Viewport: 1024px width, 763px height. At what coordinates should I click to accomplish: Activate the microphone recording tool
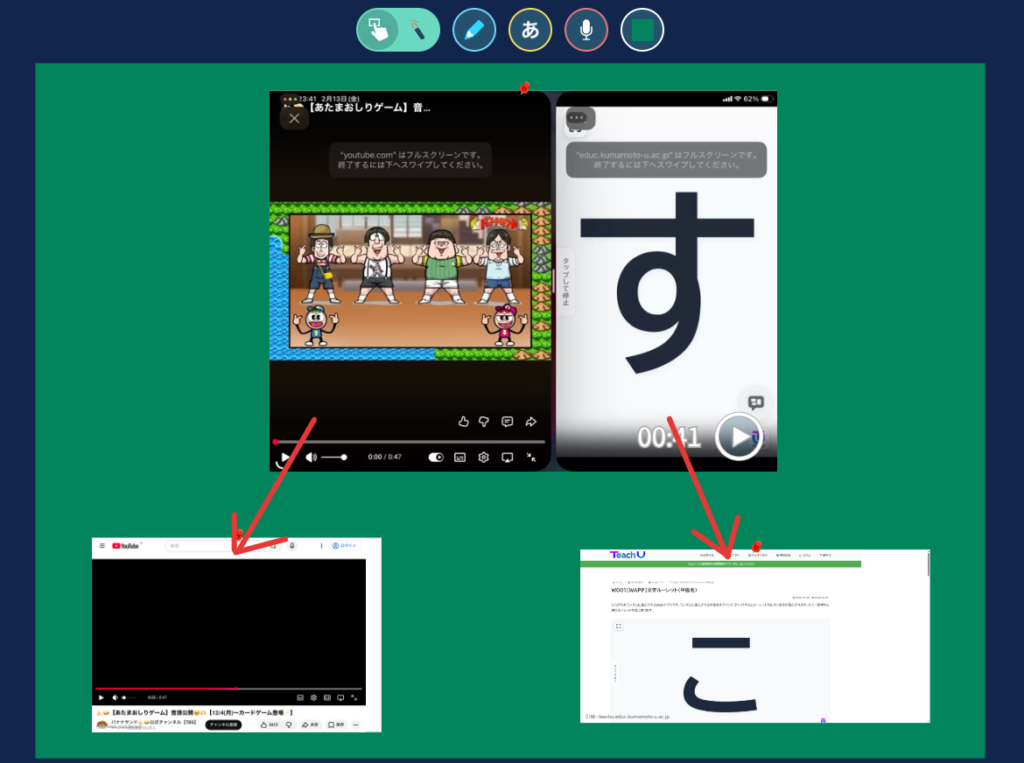(586, 30)
